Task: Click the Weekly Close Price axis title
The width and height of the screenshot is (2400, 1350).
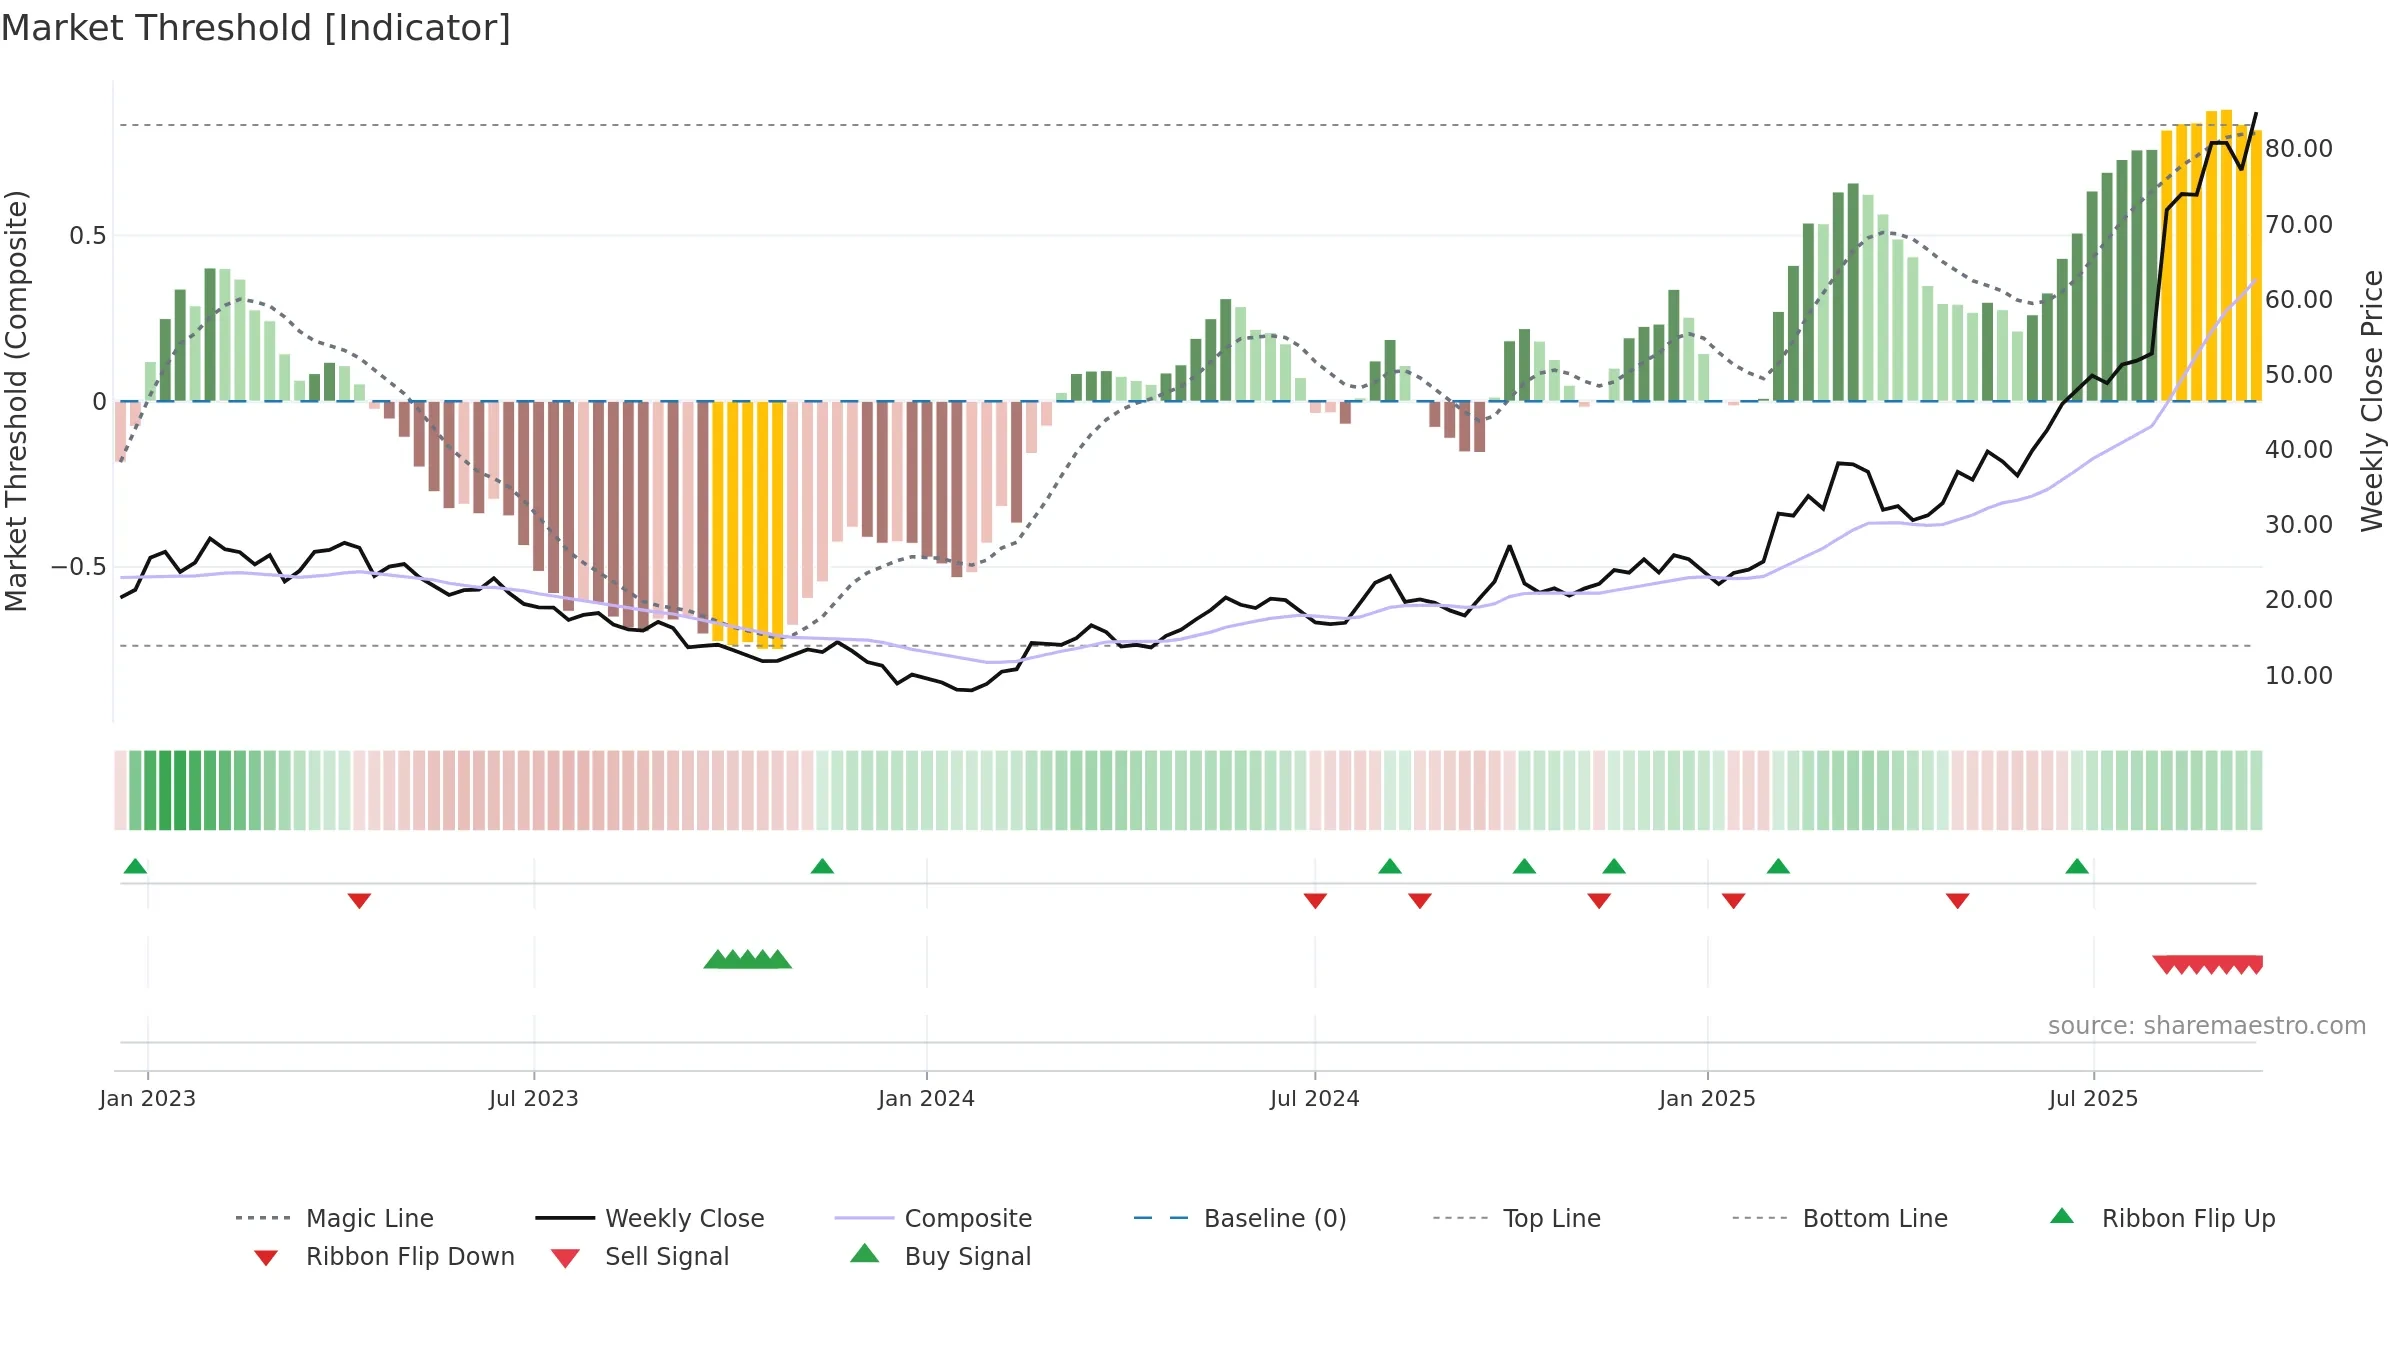Action: pos(2372,400)
